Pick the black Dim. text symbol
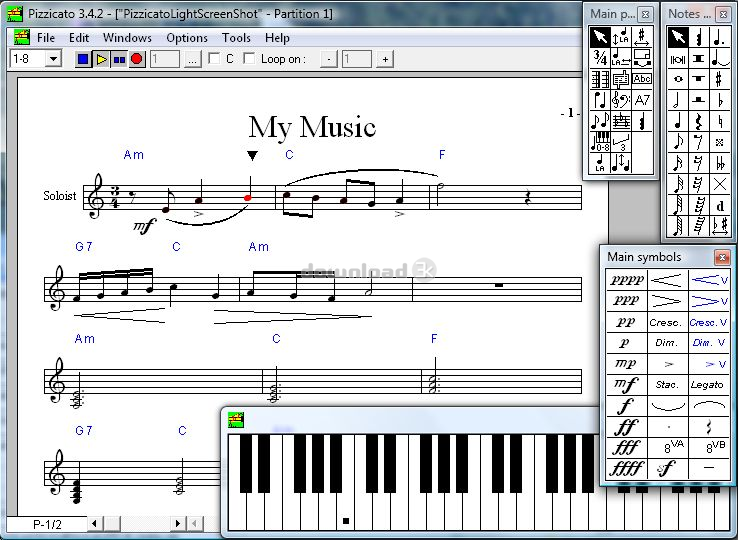738x540 pixels. (667, 343)
